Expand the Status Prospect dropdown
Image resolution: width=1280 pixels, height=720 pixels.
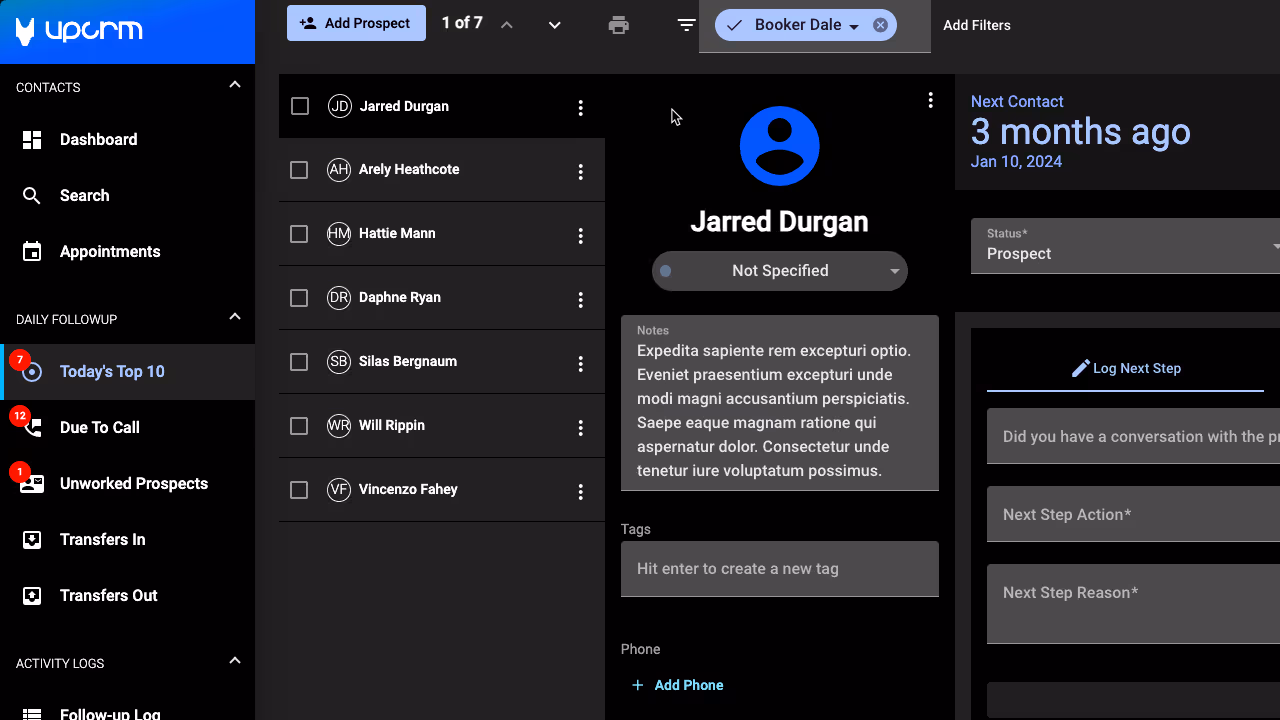1125,247
